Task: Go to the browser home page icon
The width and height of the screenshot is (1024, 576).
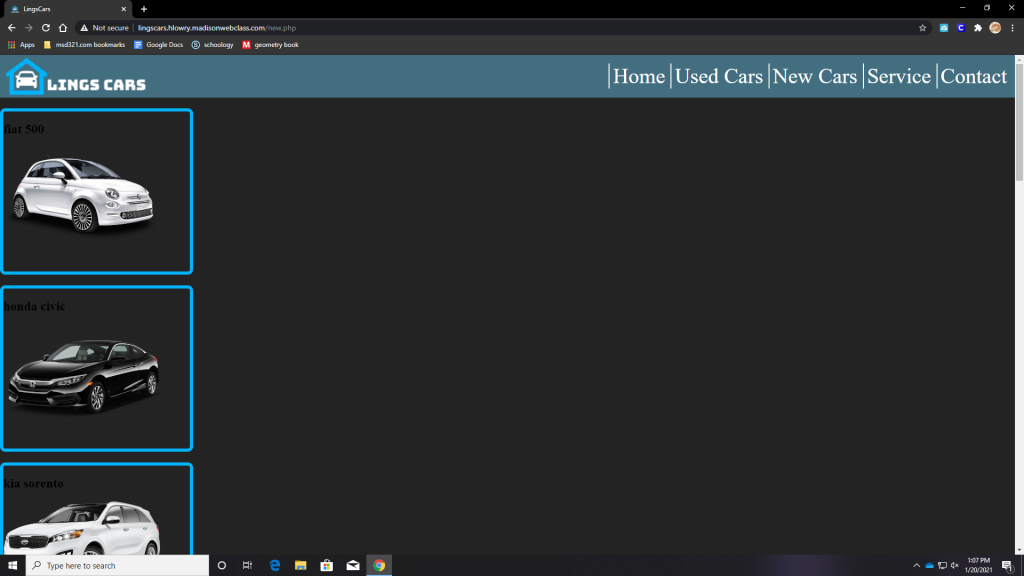Action: tap(63, 28)
